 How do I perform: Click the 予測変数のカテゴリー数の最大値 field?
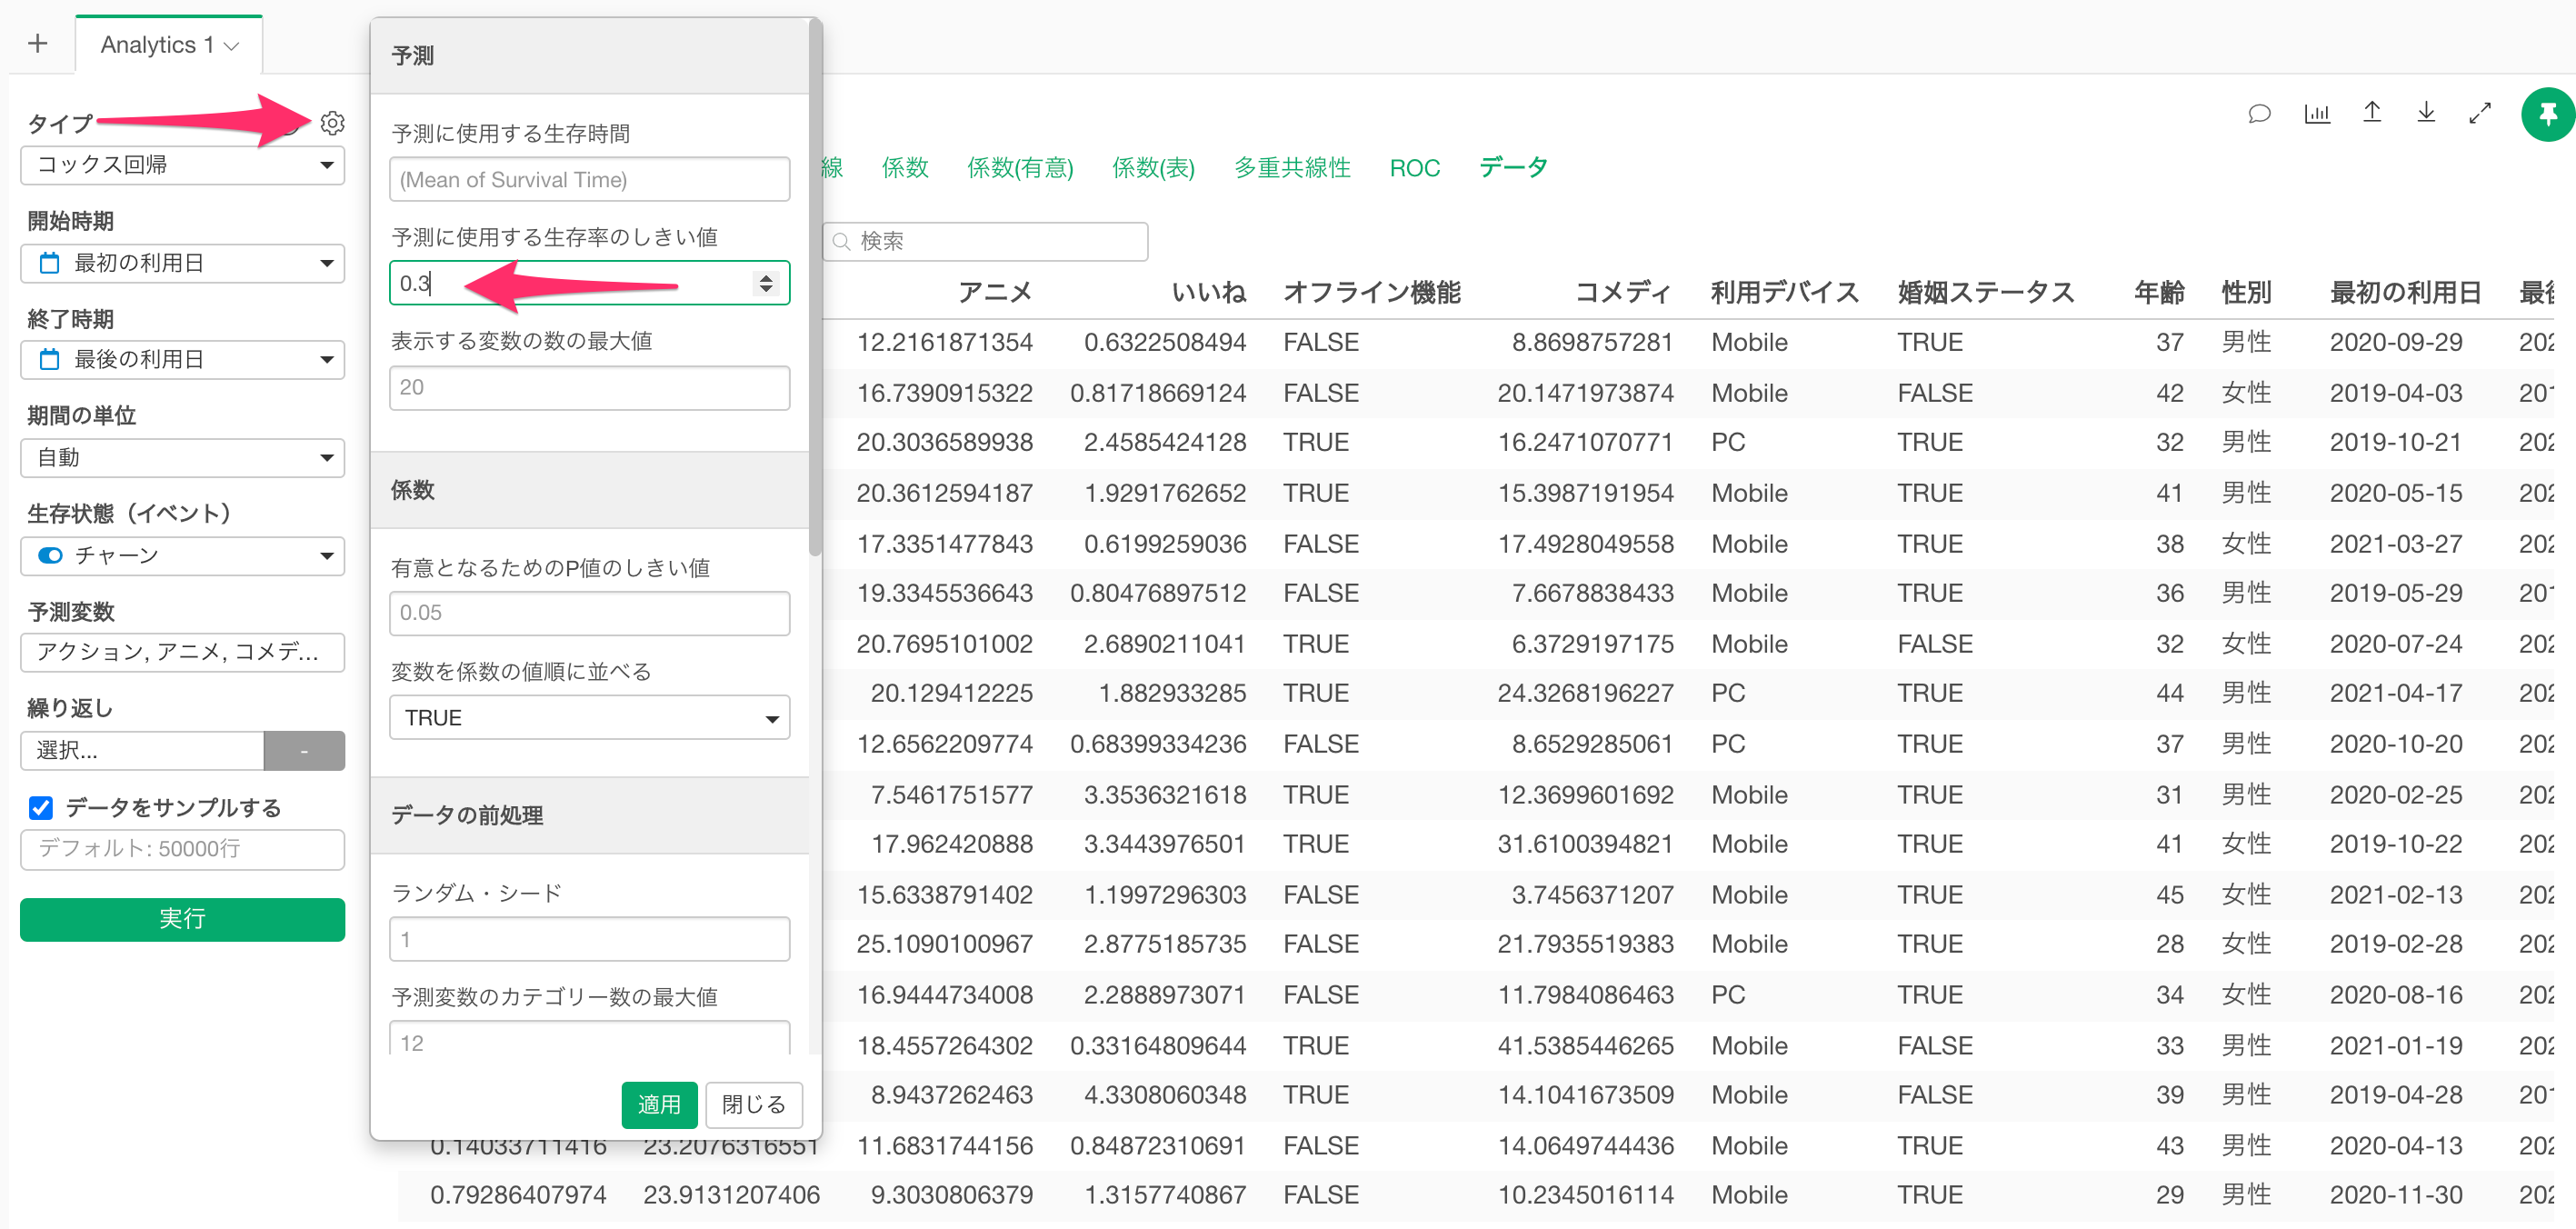point(589,1040)
